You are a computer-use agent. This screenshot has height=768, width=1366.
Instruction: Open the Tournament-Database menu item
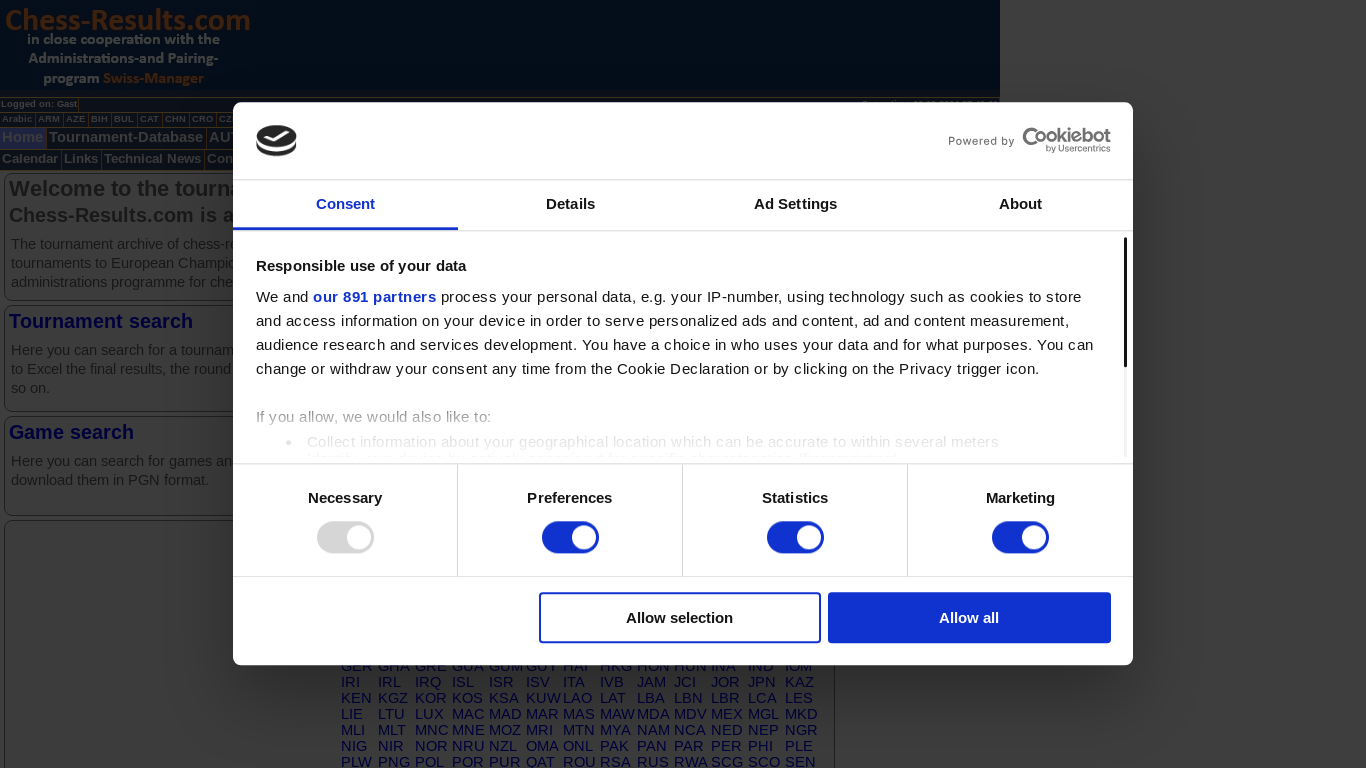(x=126, y=138)
